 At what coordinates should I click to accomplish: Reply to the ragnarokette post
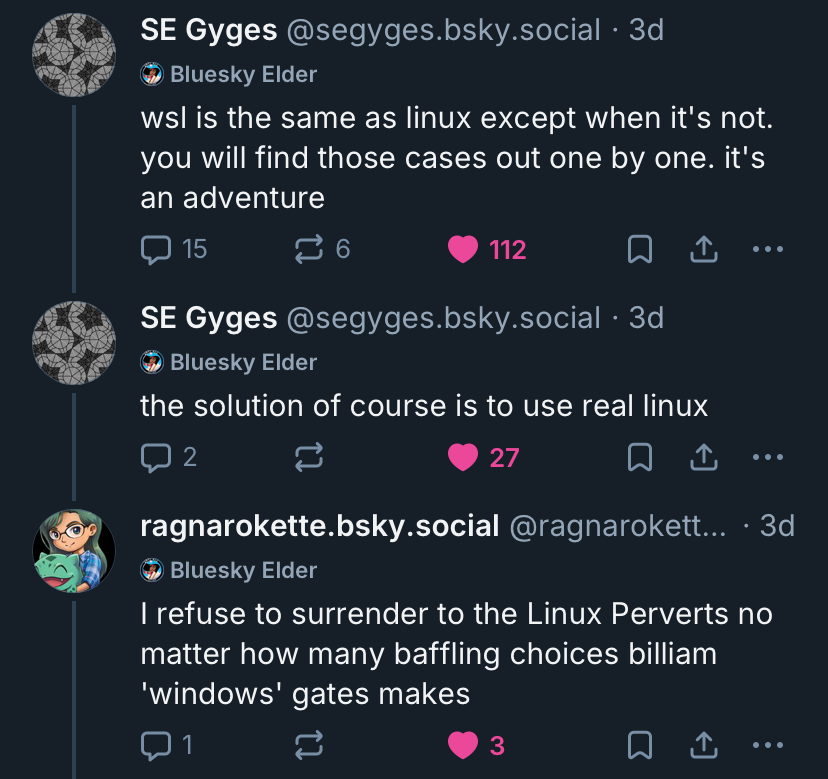click(x=157, y=745)
